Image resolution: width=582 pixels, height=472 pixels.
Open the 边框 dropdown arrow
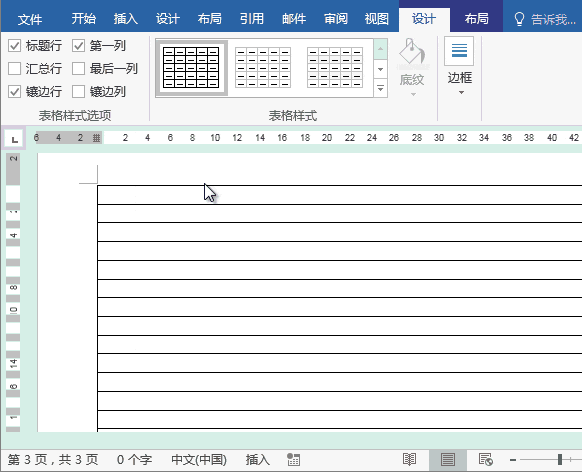point(461,92)
